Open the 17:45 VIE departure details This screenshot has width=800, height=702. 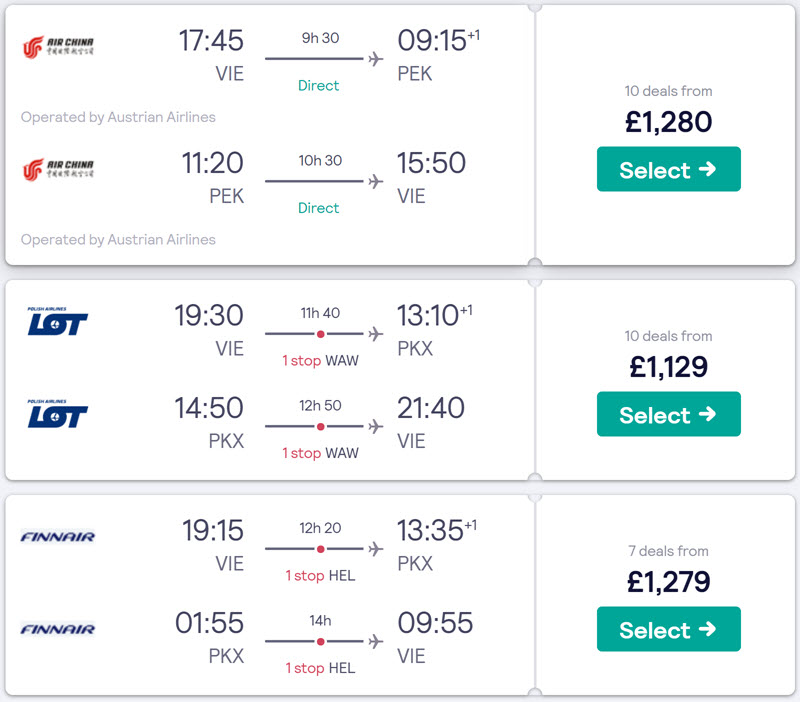click(x=211, y=55)
